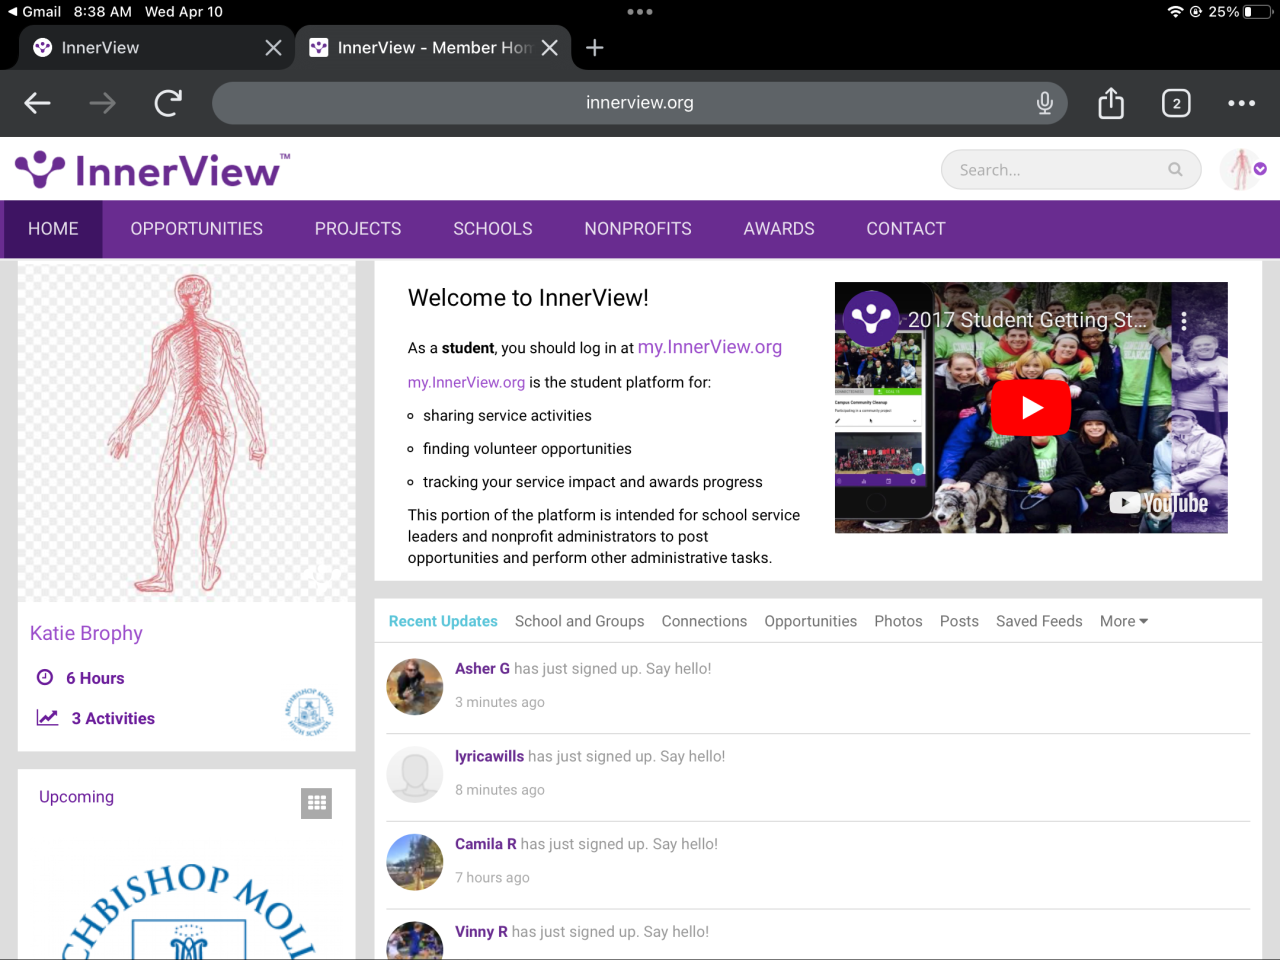Screen dimensions: 1280x960
Task: Click the 6 Hours link
Action: coord(95,678)
